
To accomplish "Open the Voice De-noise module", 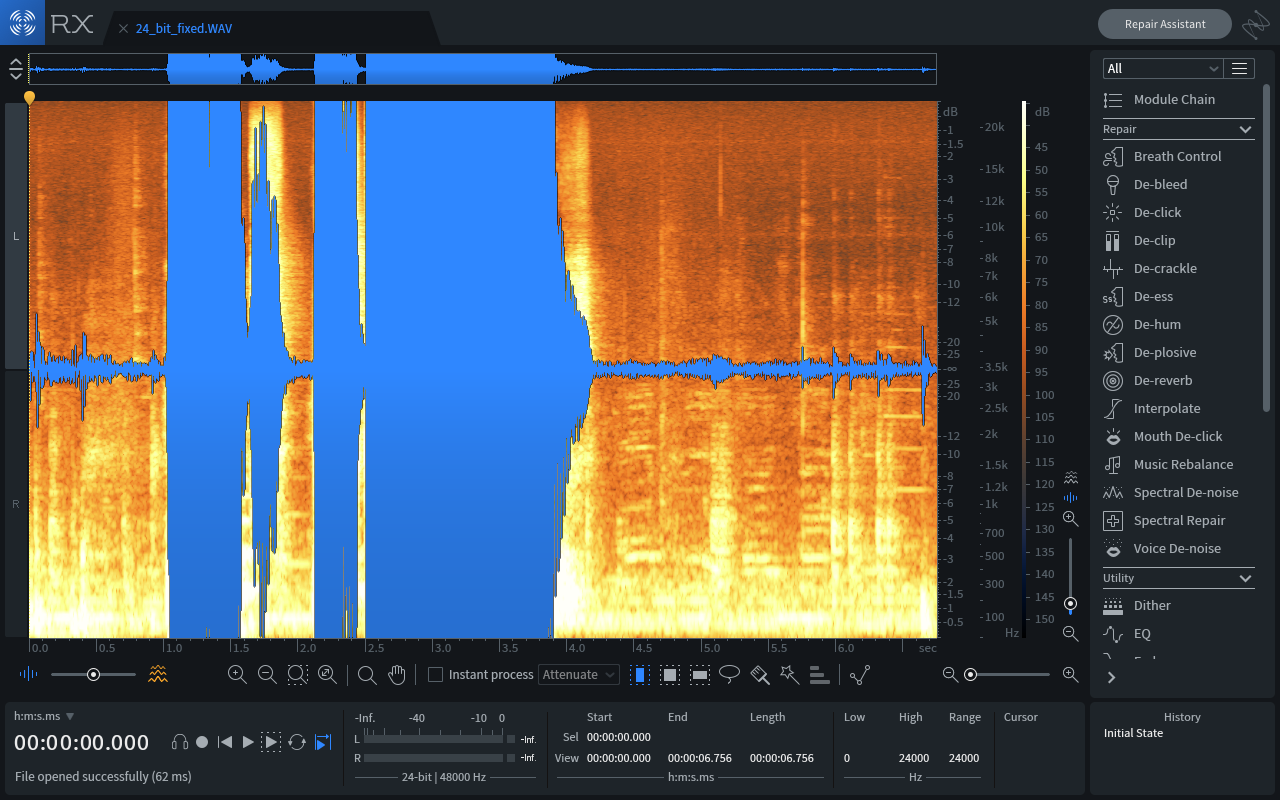I will (x=1177, y=548).
